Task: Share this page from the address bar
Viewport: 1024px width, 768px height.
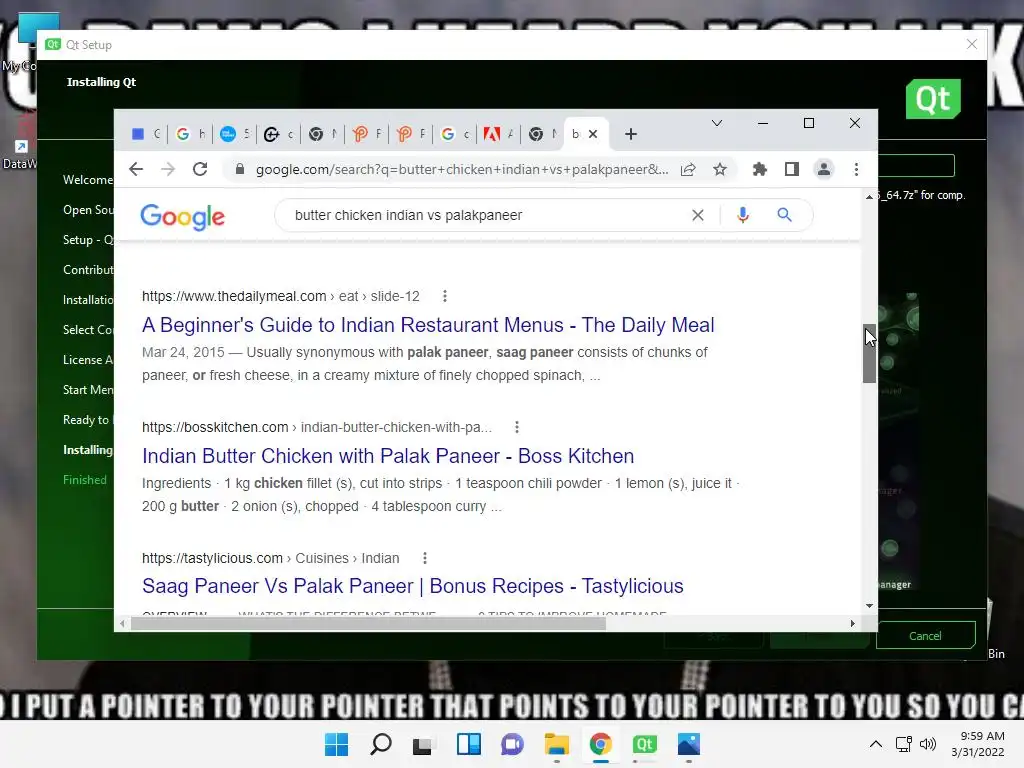Action: click(x=688, y=169)
